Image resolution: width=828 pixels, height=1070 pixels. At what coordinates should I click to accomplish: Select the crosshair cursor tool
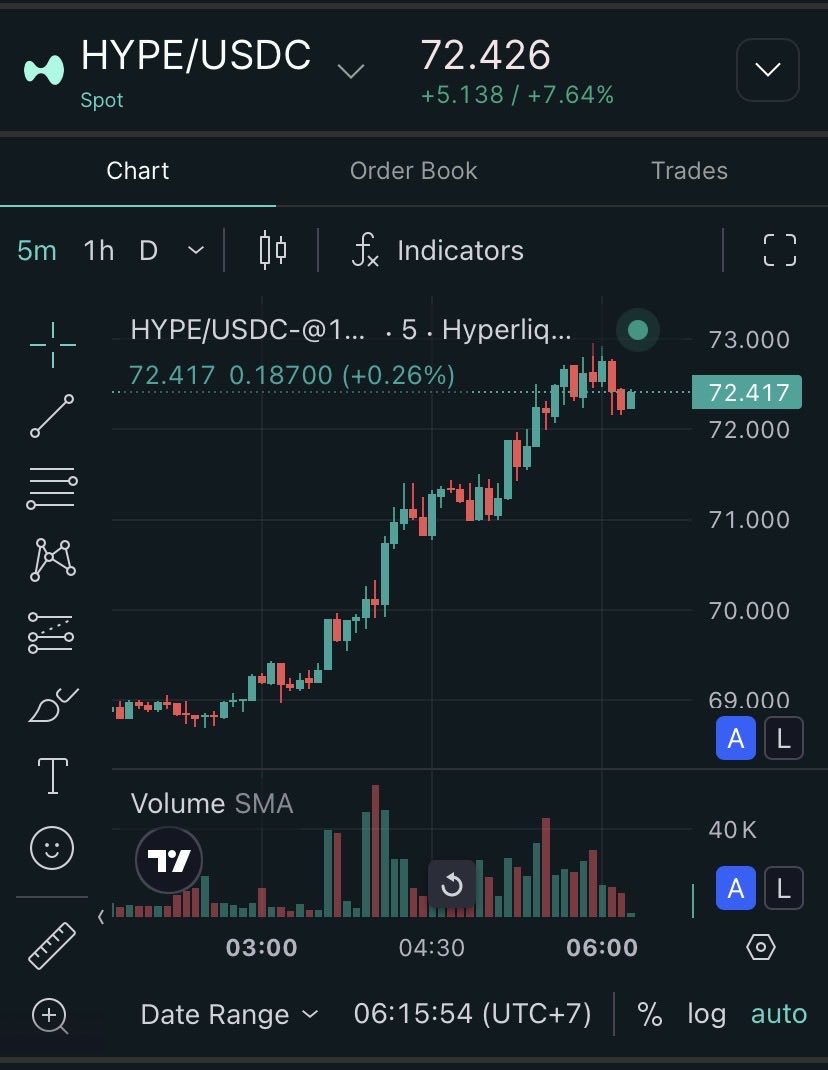[x=53, y=345]
